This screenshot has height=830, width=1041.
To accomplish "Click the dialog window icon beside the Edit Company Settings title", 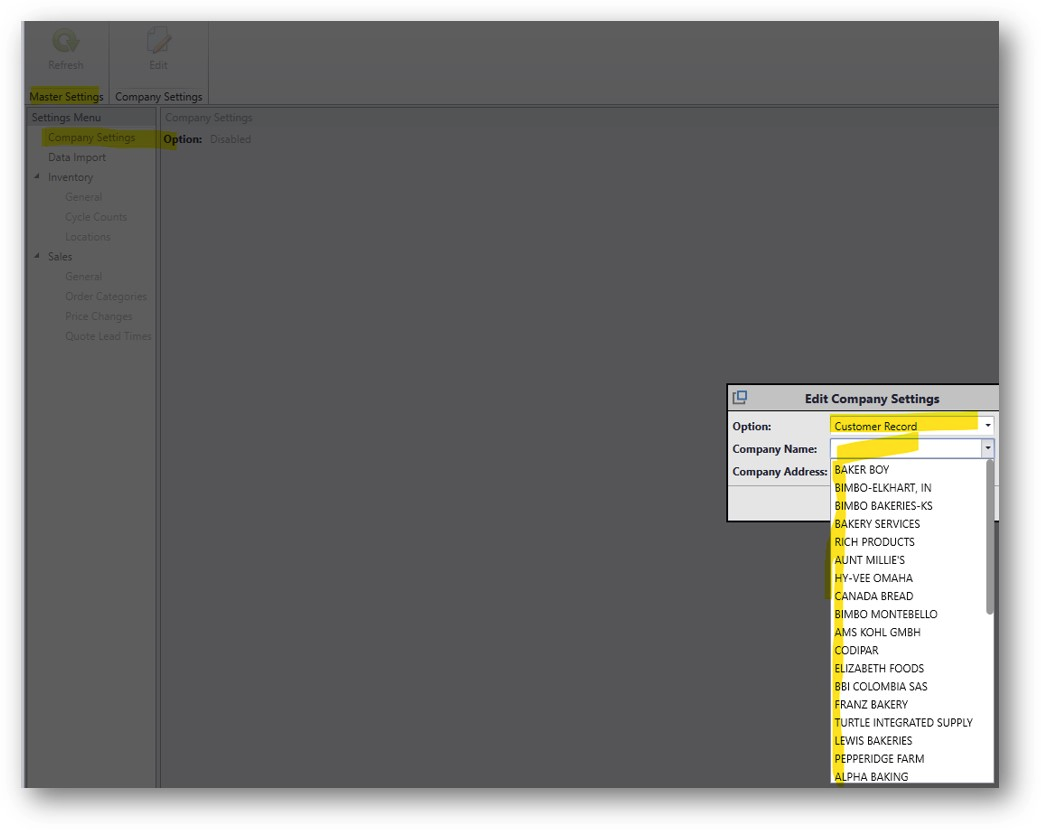I will pyautogui.click(x=740, y=398).
